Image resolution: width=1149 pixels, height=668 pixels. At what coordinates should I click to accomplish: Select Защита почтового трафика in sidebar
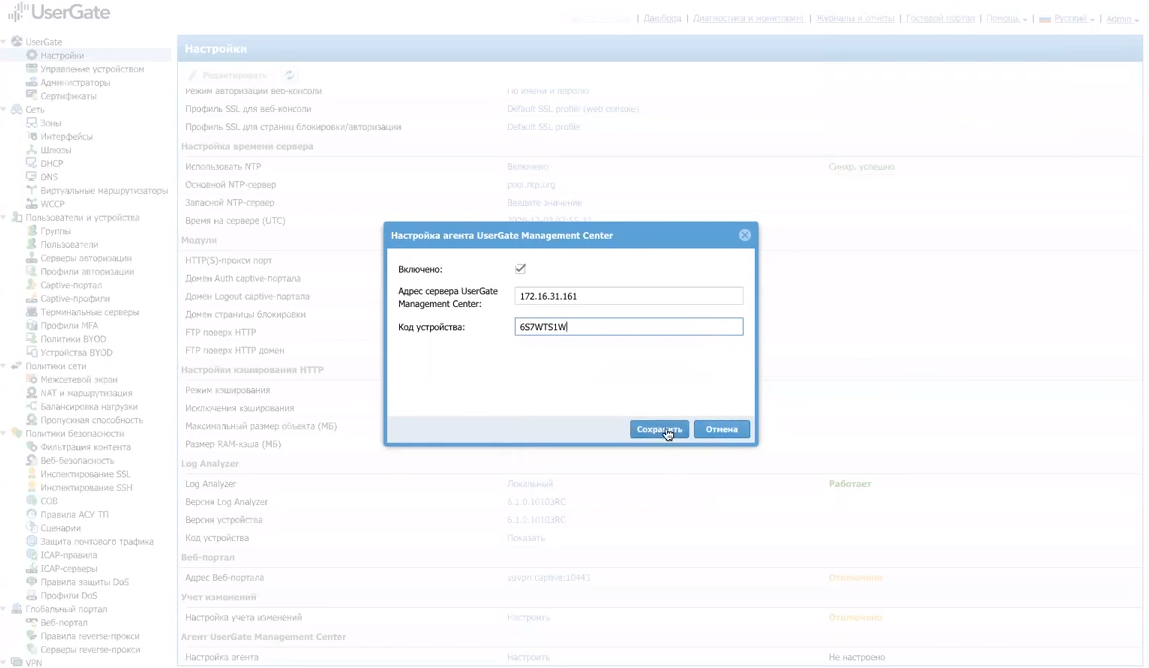click(97, 541)
